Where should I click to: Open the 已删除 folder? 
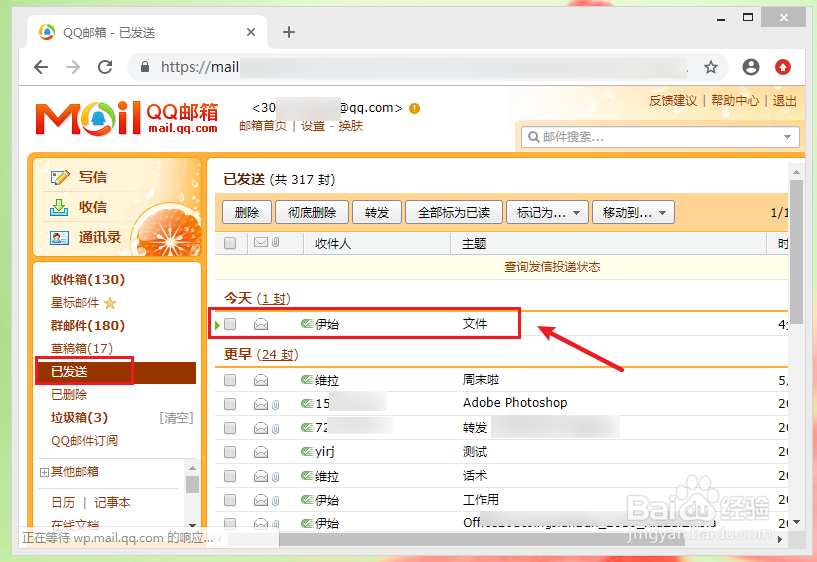[x=69, y=395]
